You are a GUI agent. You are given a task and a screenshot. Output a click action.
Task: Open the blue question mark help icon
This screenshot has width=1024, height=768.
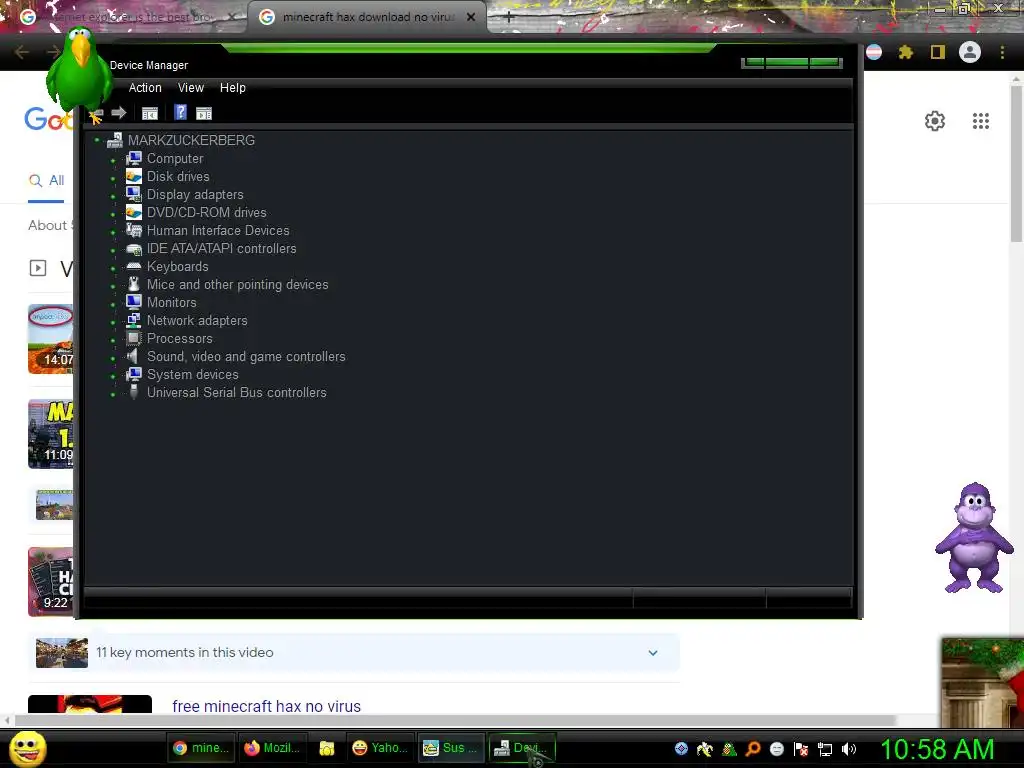coord(181,112)
